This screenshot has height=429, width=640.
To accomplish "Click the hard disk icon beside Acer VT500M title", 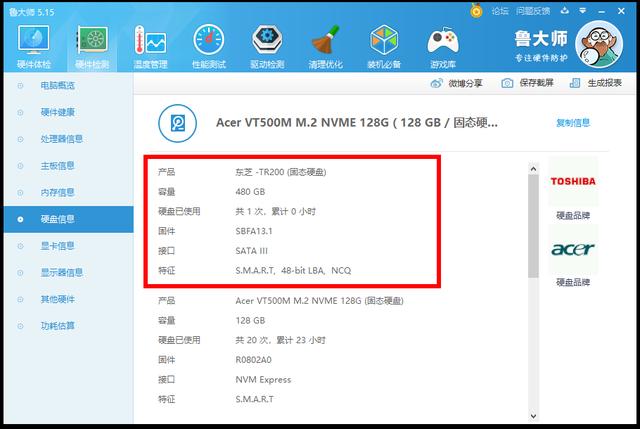I will (x=178, y=123).
